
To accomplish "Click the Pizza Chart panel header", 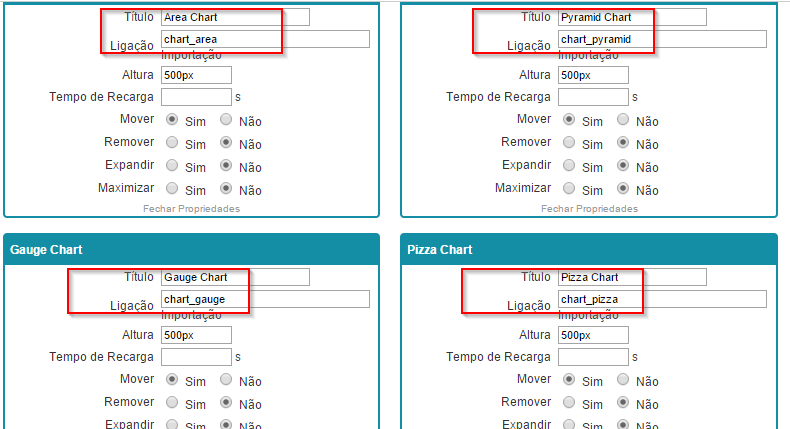I will [588, 249].
